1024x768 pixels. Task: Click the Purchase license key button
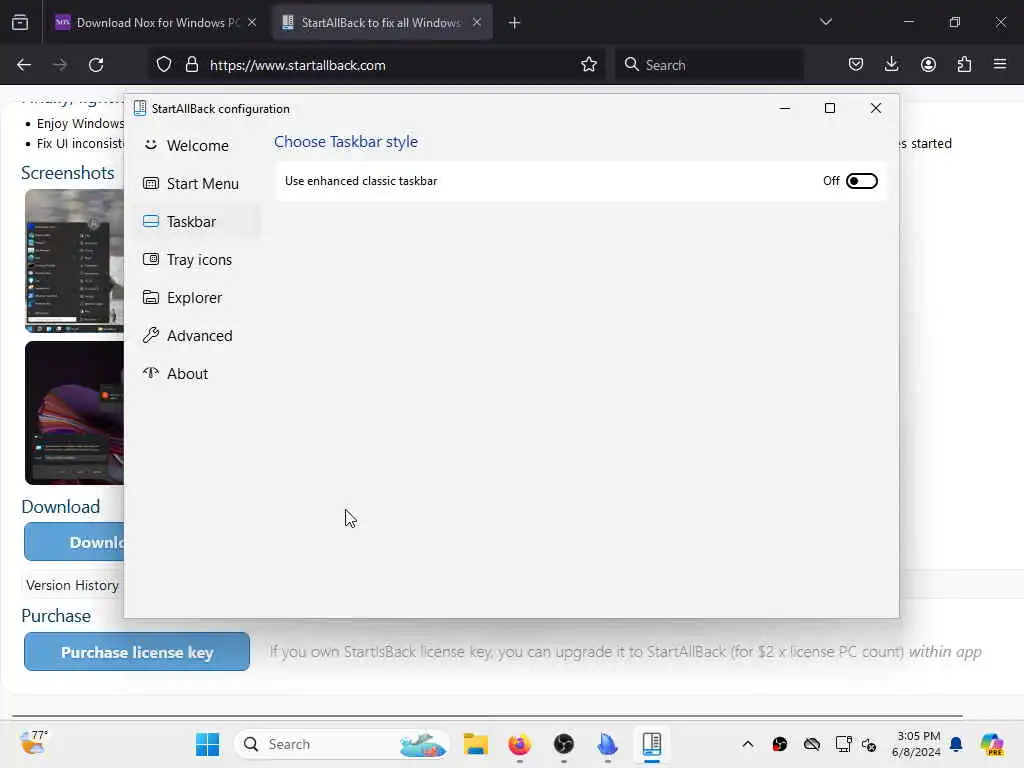pyautogui.click(x=137, y=652)
